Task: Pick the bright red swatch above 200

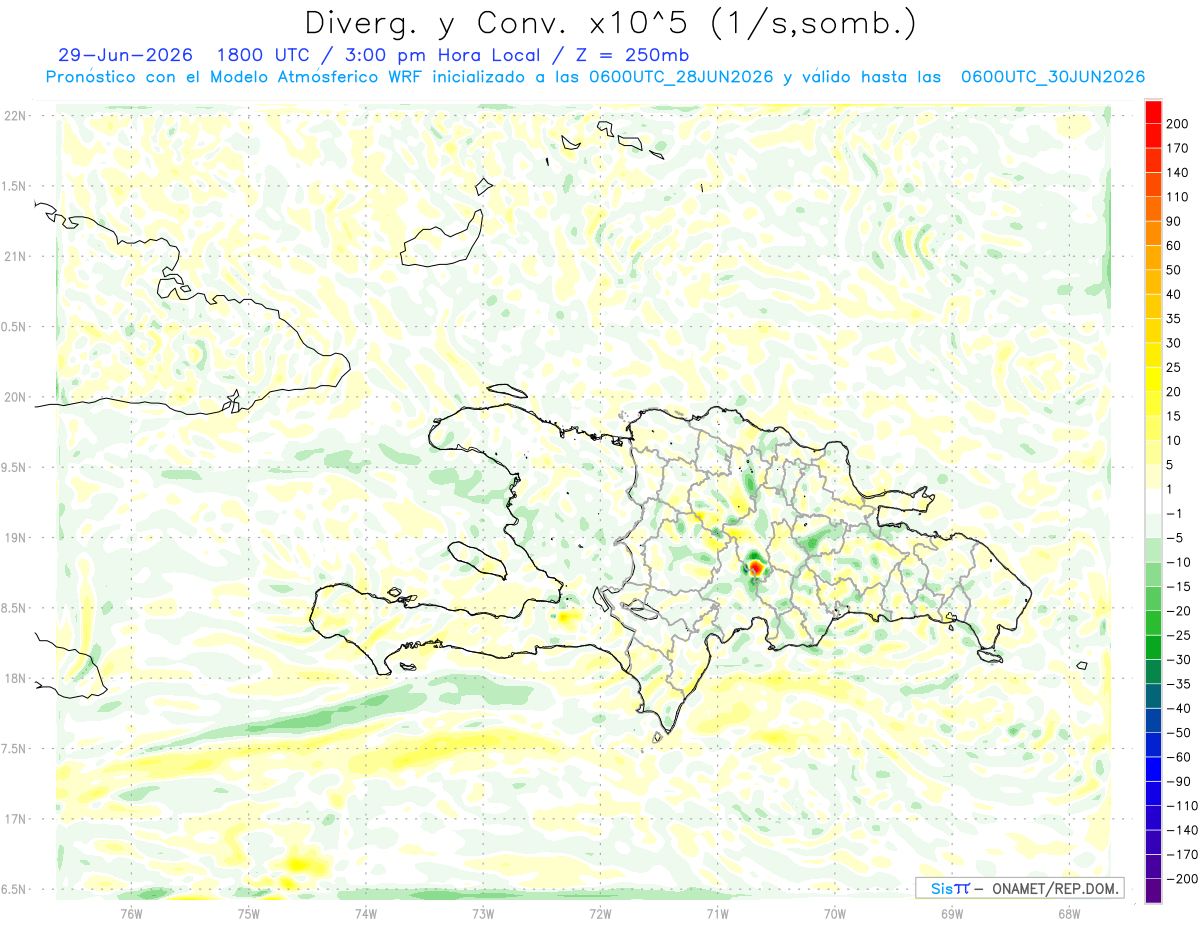Action: click(x=1153, y=112)
